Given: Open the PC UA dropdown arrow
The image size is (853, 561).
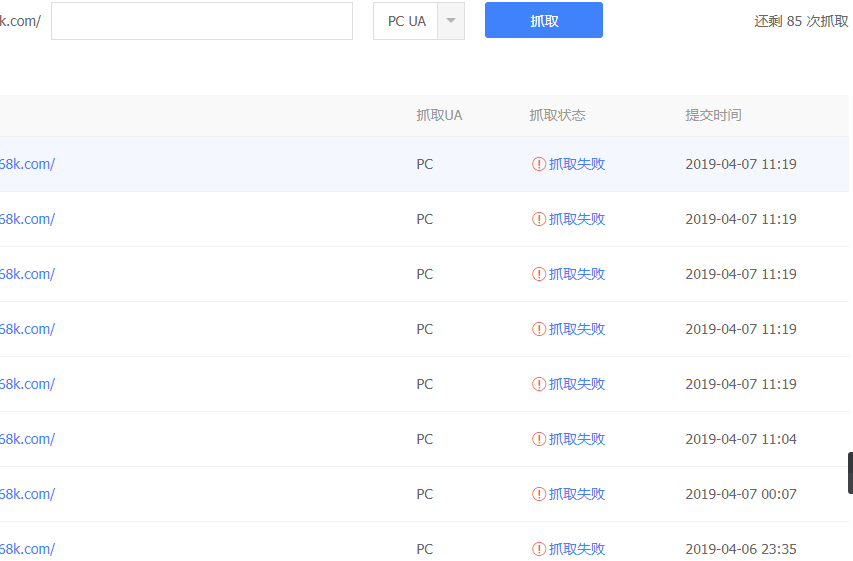Looking at the screenshot, I should (451, 21).
